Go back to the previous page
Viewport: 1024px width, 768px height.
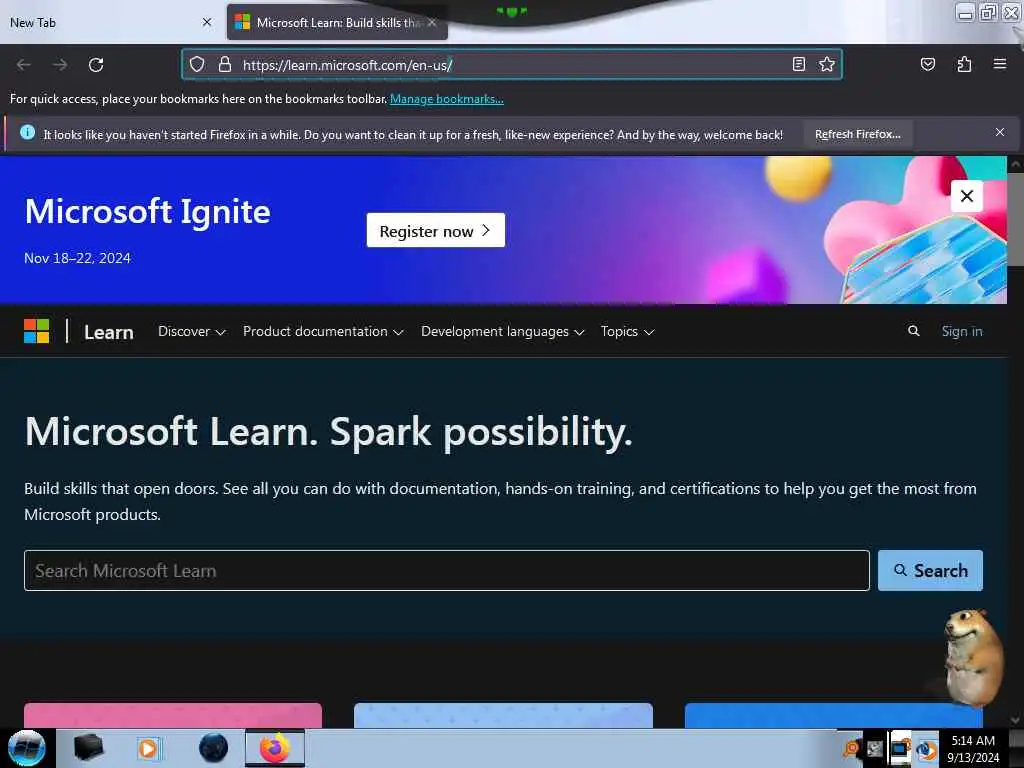click(24, 65)
